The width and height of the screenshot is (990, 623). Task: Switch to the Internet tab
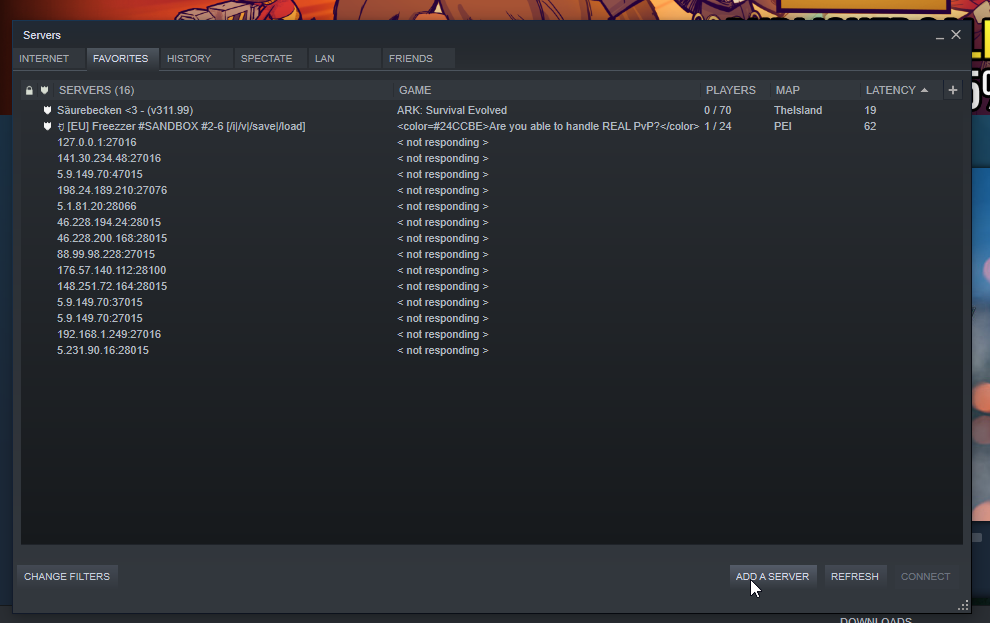(44, 59)
